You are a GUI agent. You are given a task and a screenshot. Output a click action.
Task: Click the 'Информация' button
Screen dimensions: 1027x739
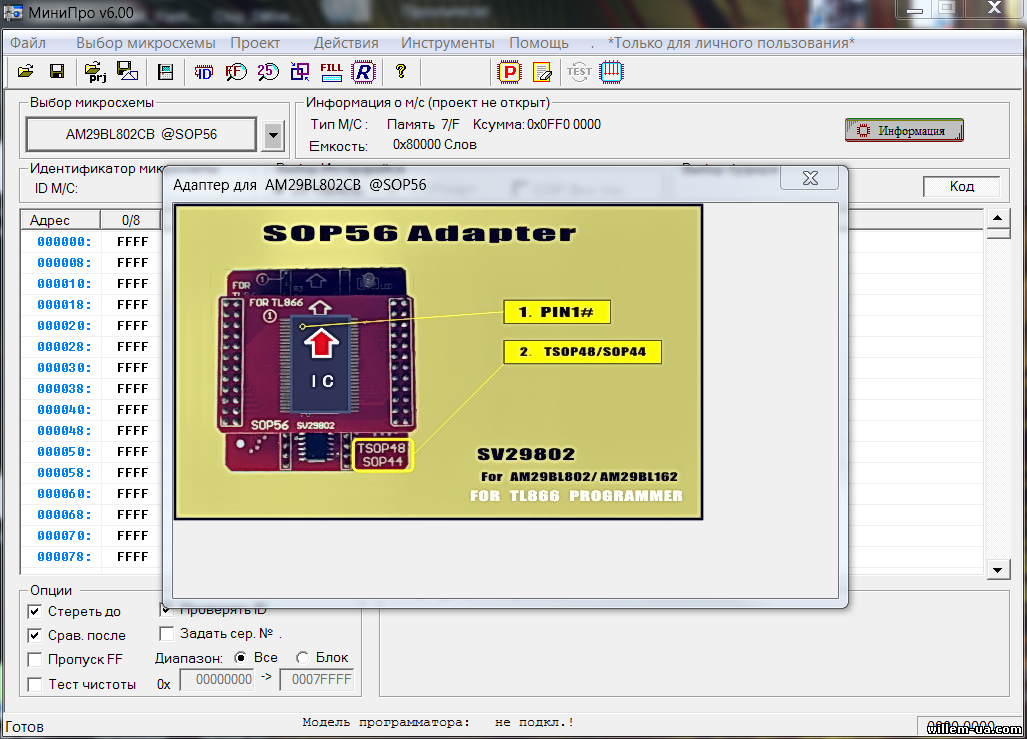pos(904,131)
